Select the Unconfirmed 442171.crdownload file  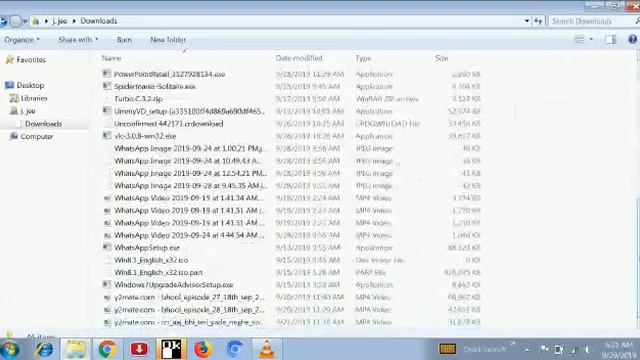[169, 124]
